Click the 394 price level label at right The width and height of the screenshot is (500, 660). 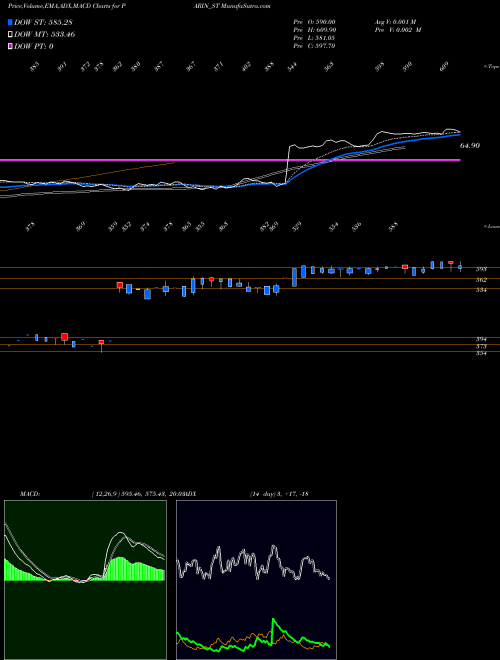pos(481,339)
